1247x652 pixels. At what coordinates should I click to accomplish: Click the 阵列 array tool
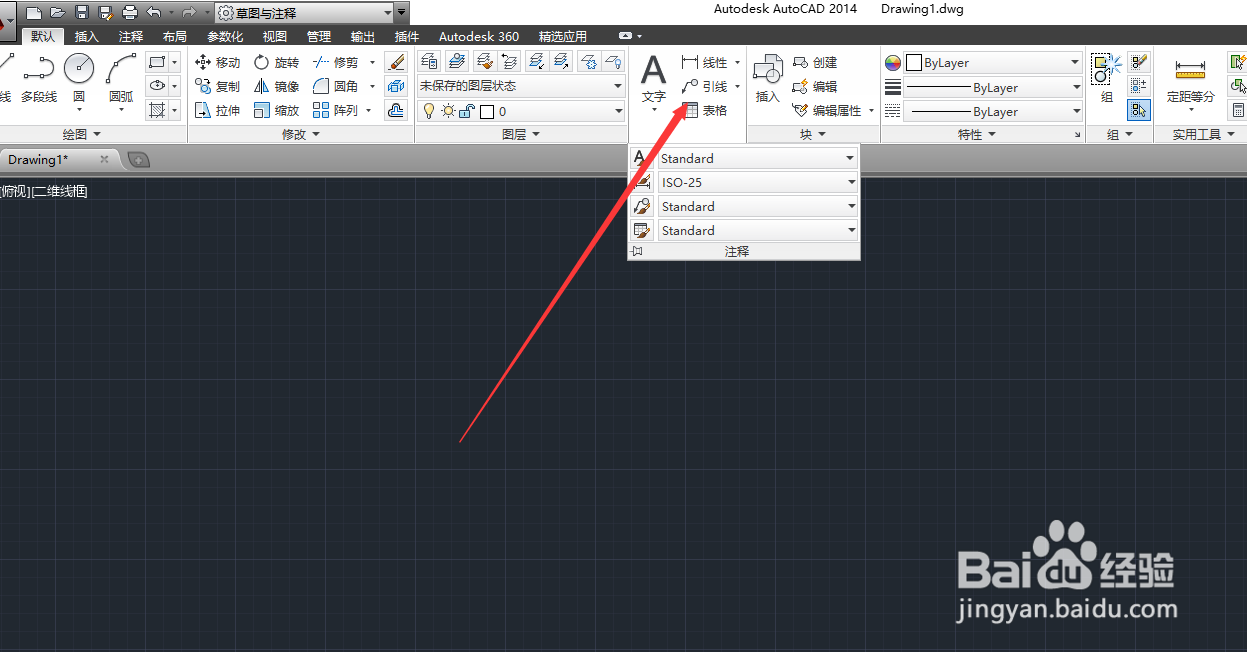point(336,110)
